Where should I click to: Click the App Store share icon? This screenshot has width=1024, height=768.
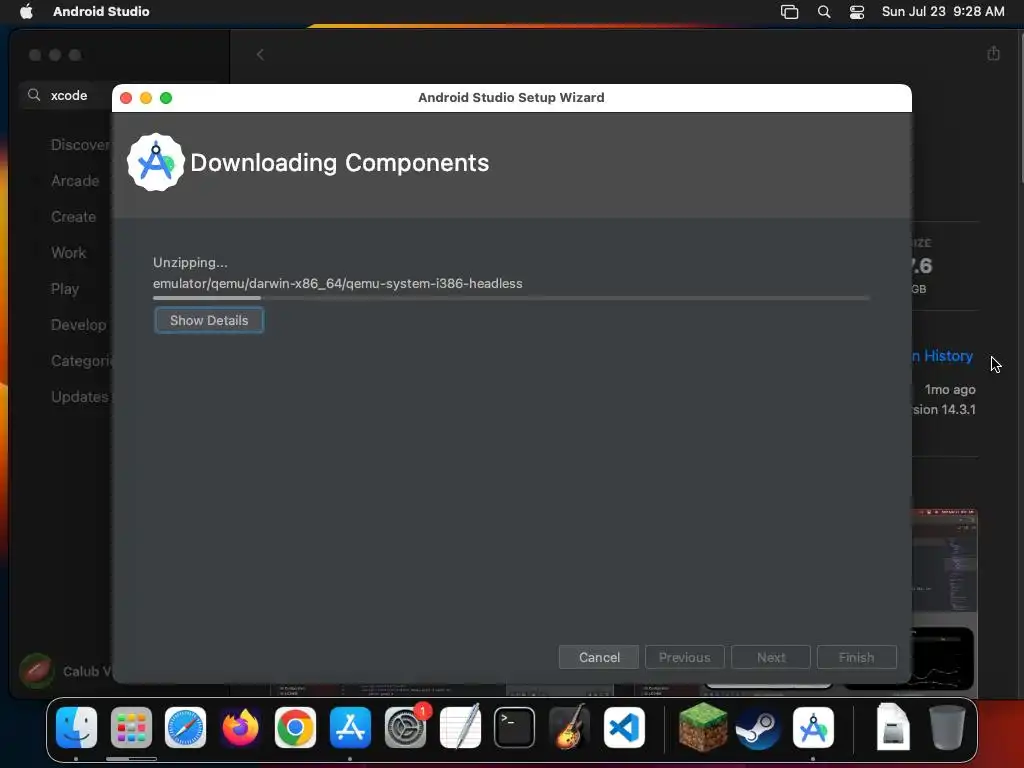(993, 53)
